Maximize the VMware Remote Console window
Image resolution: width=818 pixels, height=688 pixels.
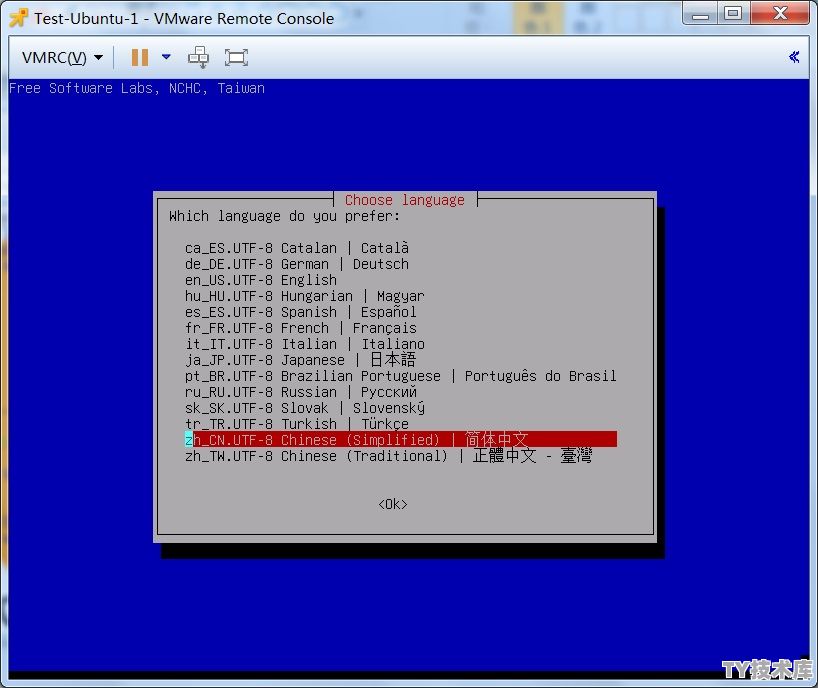[733, 13]
